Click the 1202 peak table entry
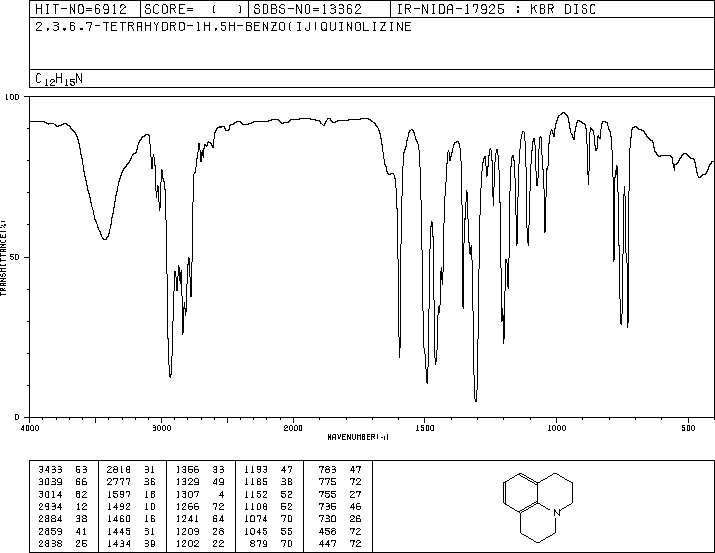The width and height of the screenshot is (715, 553). pyautogui.click(x=187, y=543)
